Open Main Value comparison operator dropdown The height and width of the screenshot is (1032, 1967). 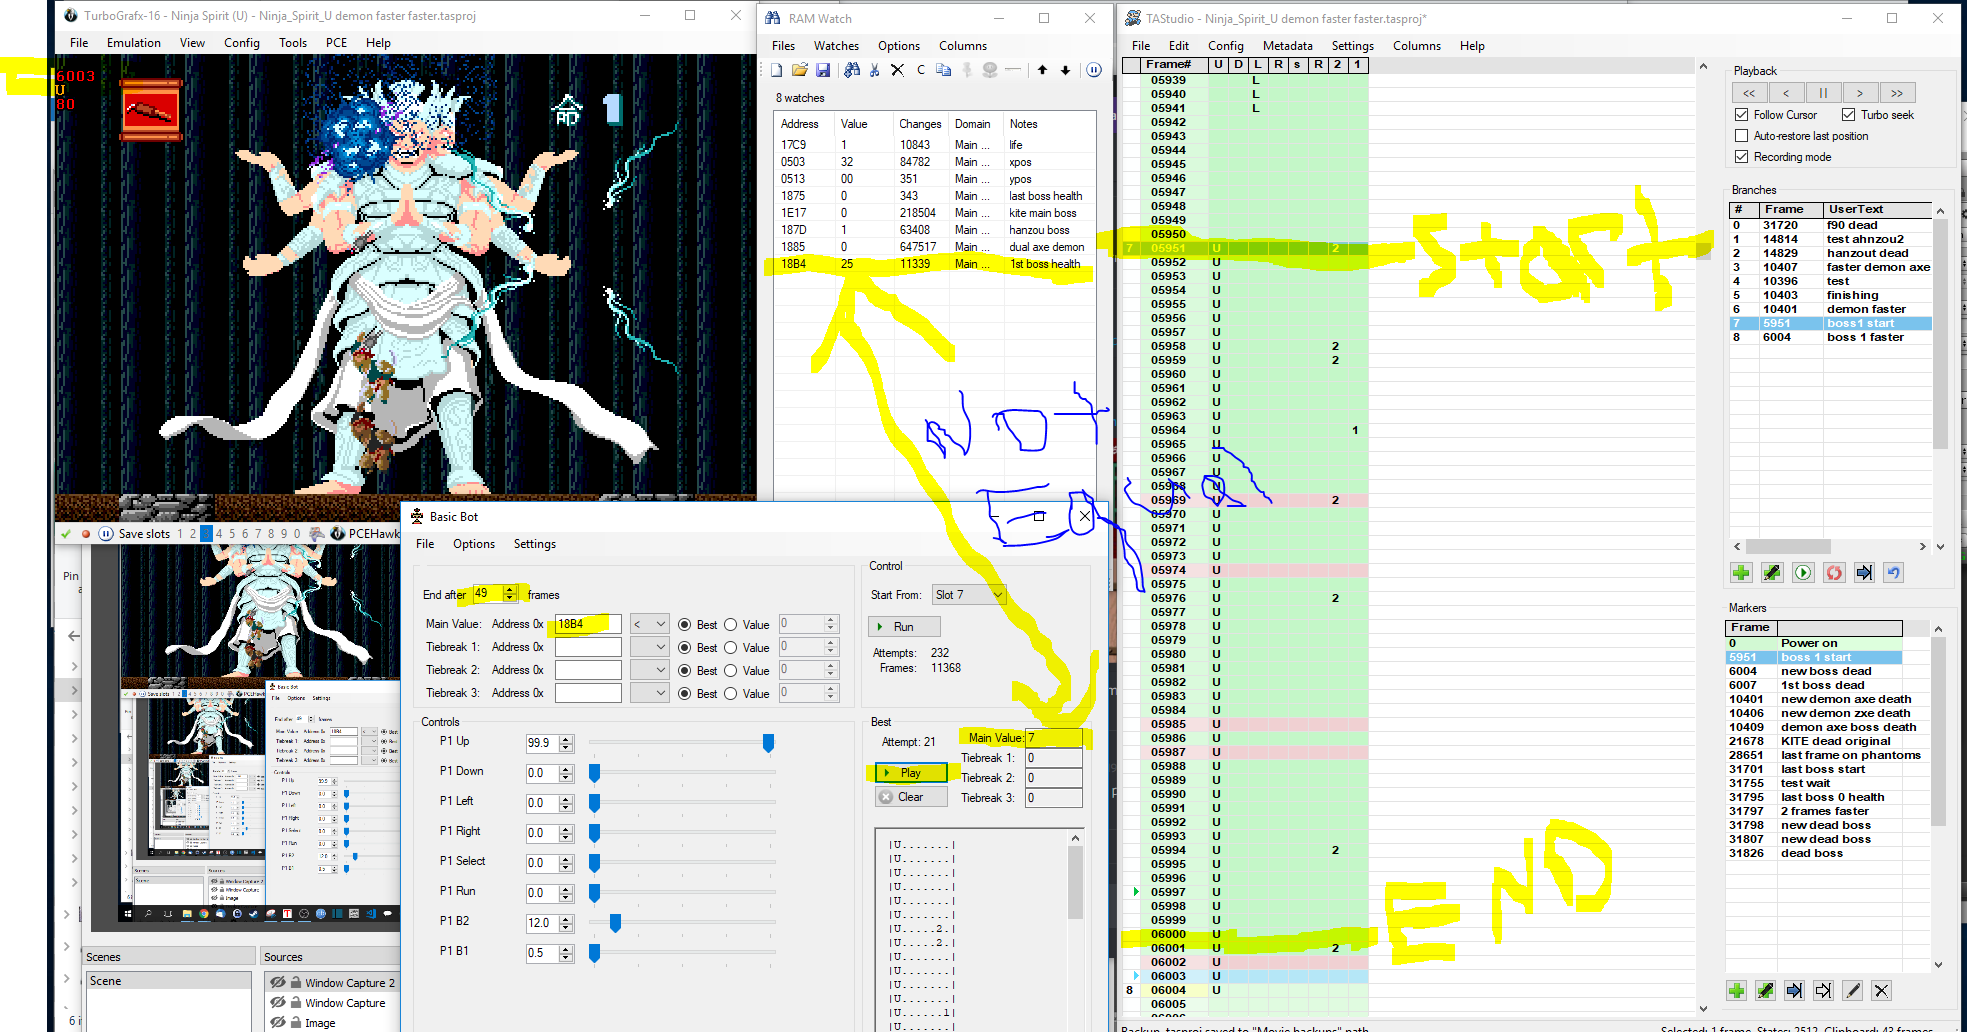point(650,624)
